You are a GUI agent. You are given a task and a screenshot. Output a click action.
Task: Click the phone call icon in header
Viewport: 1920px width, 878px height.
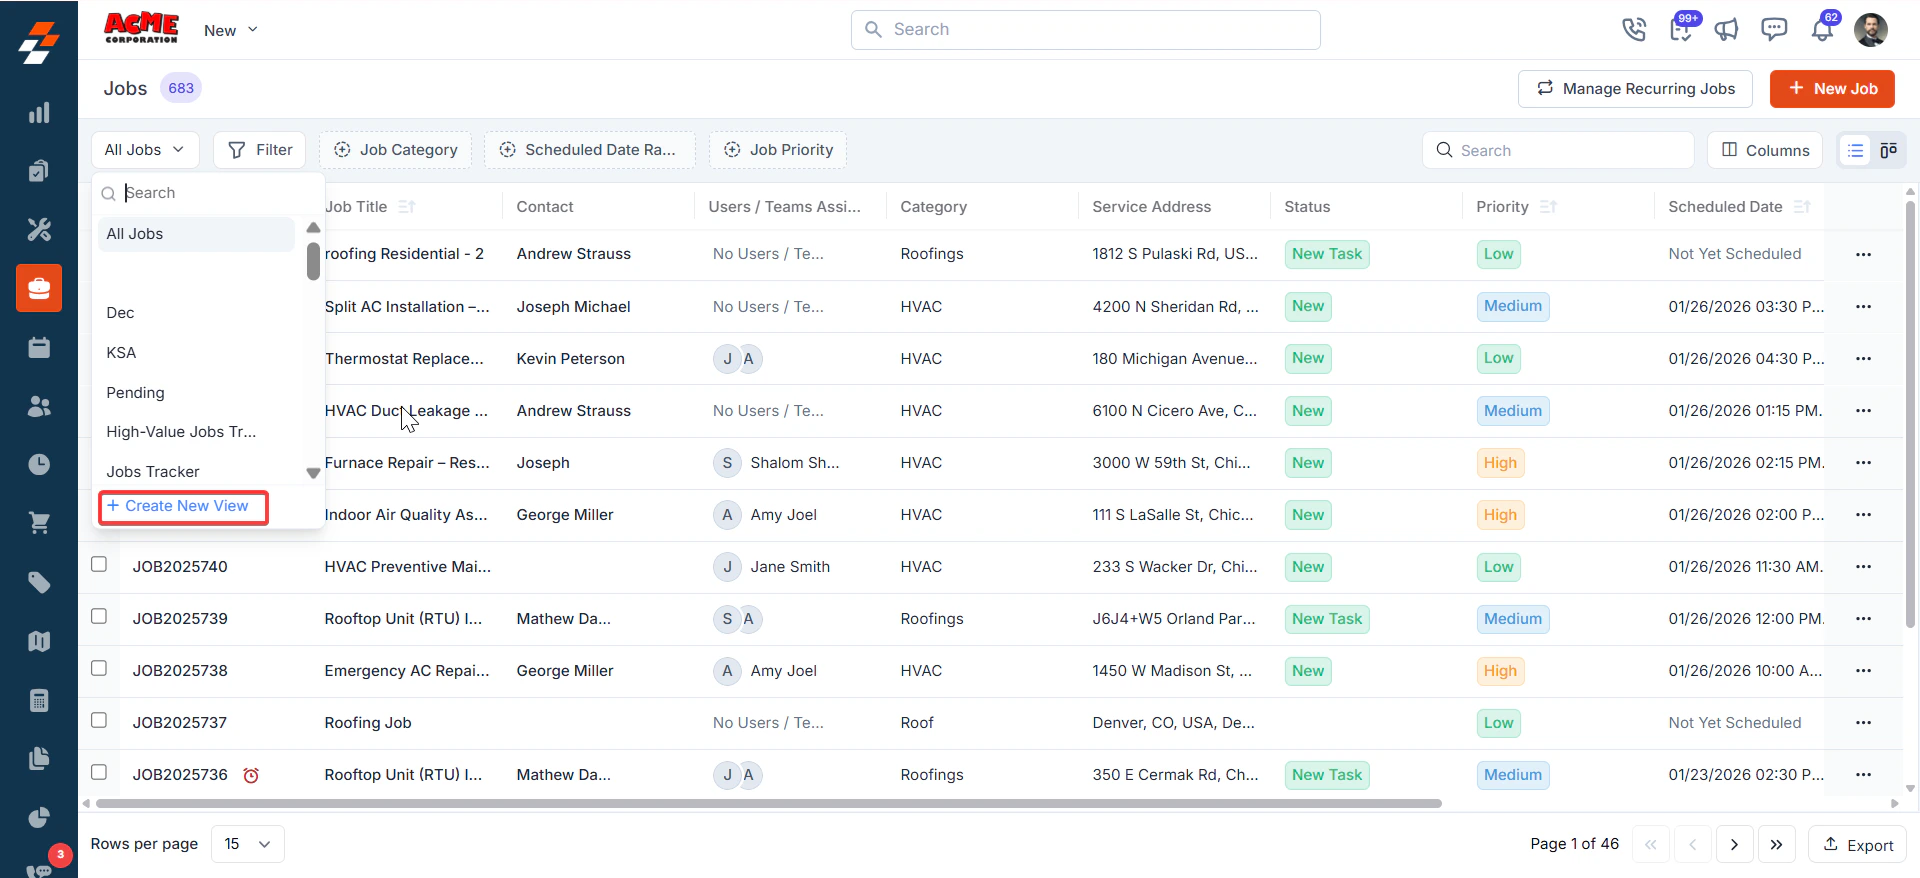[x=1634, y=30]
